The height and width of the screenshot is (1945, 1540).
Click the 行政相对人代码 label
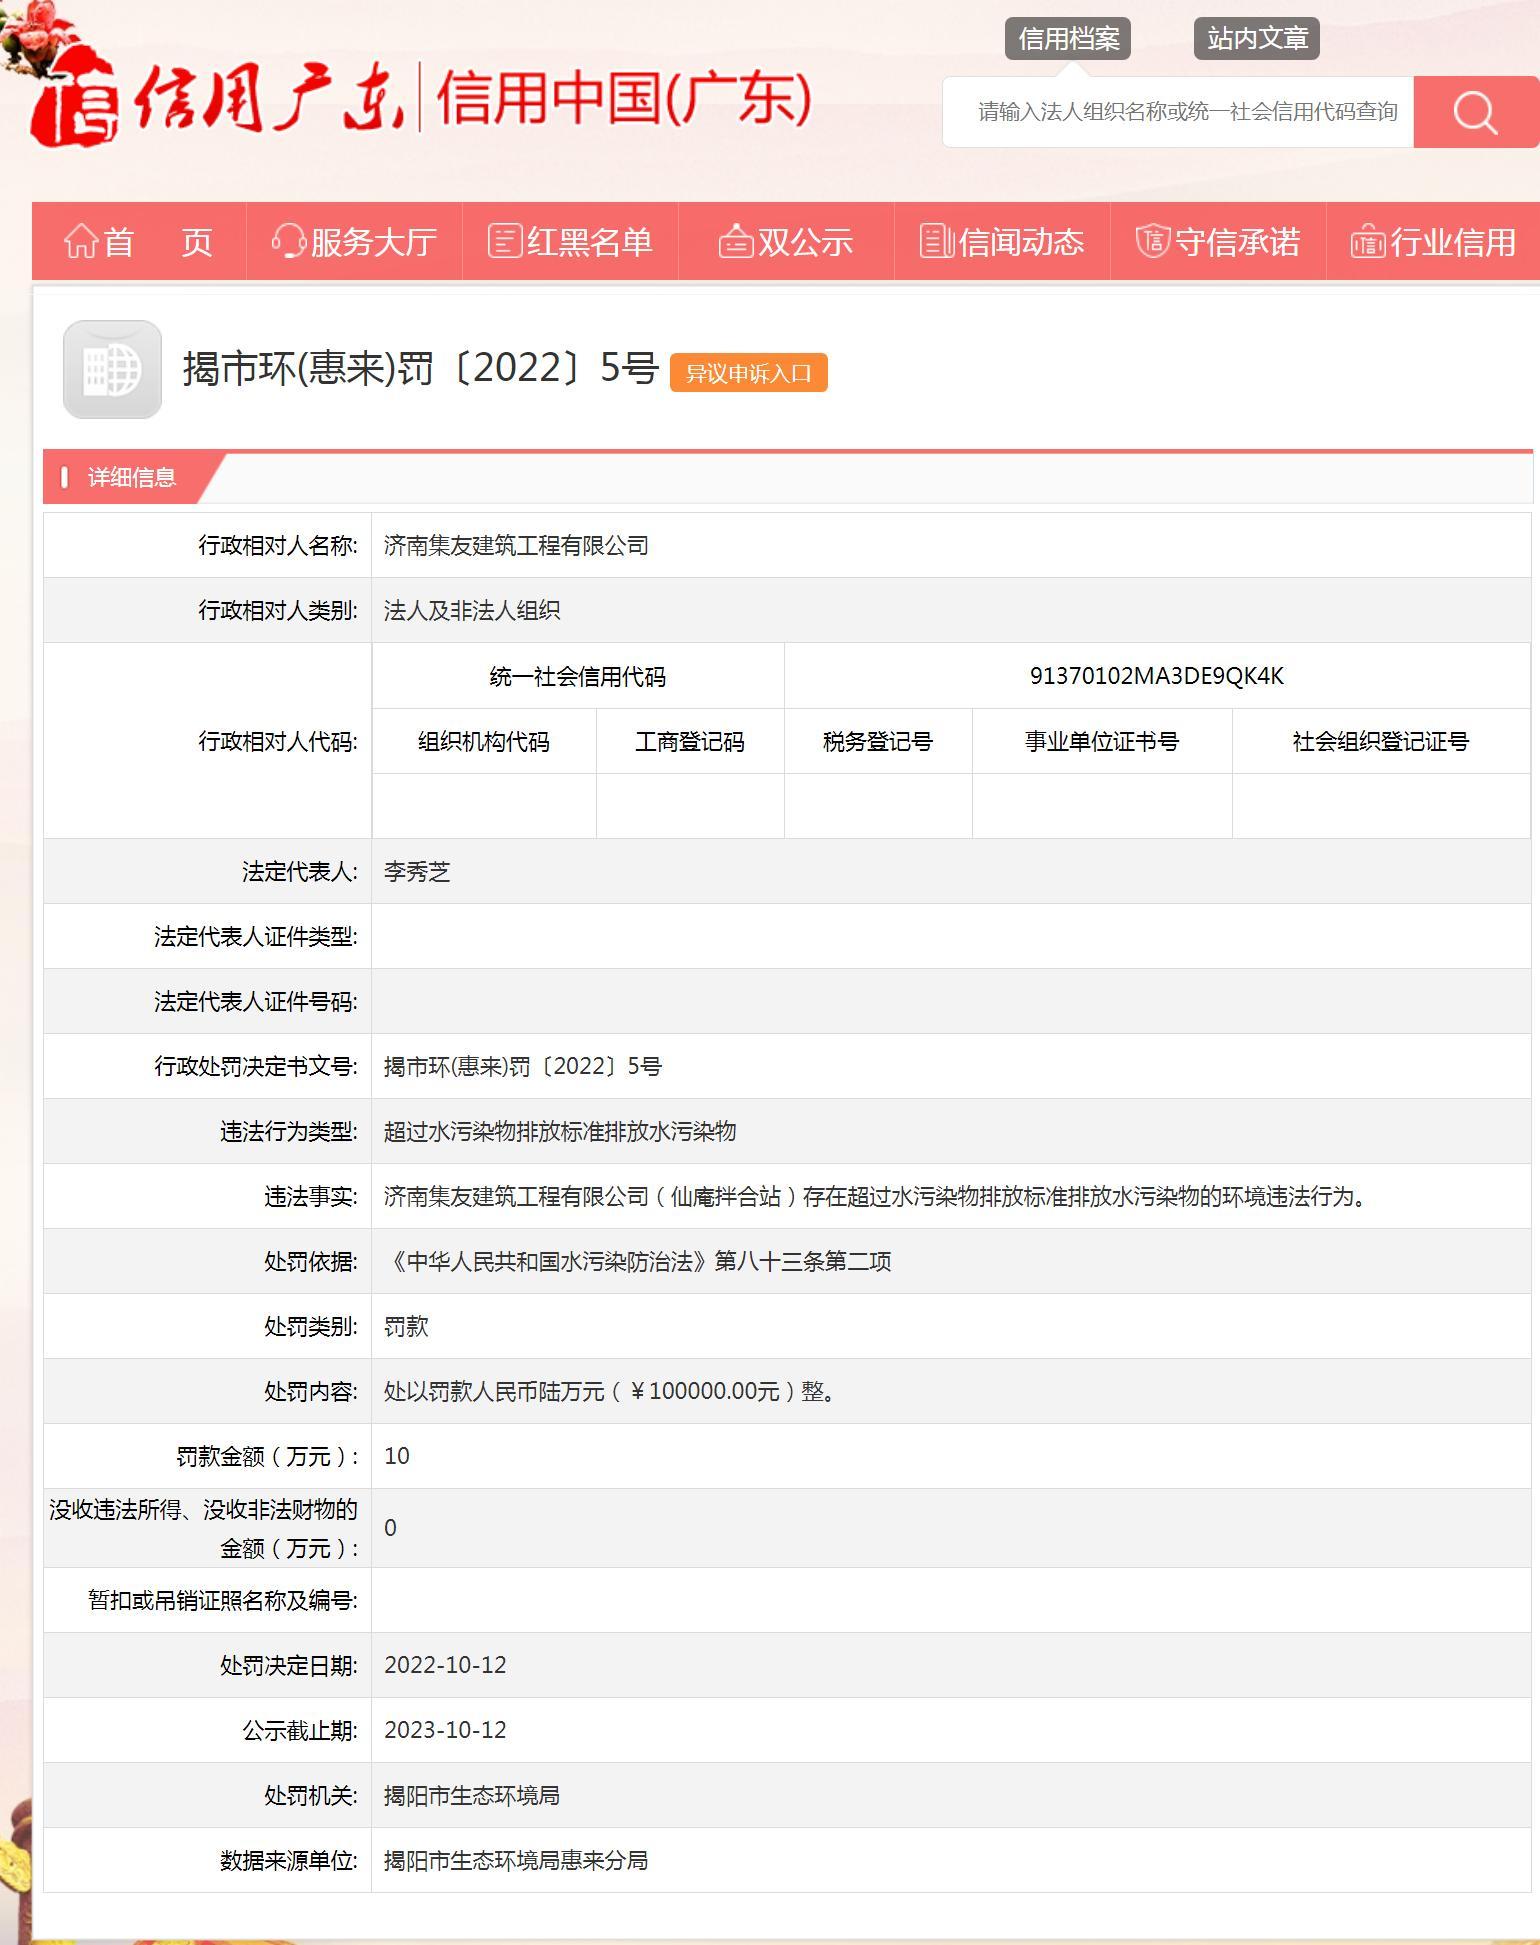(278, 742)
